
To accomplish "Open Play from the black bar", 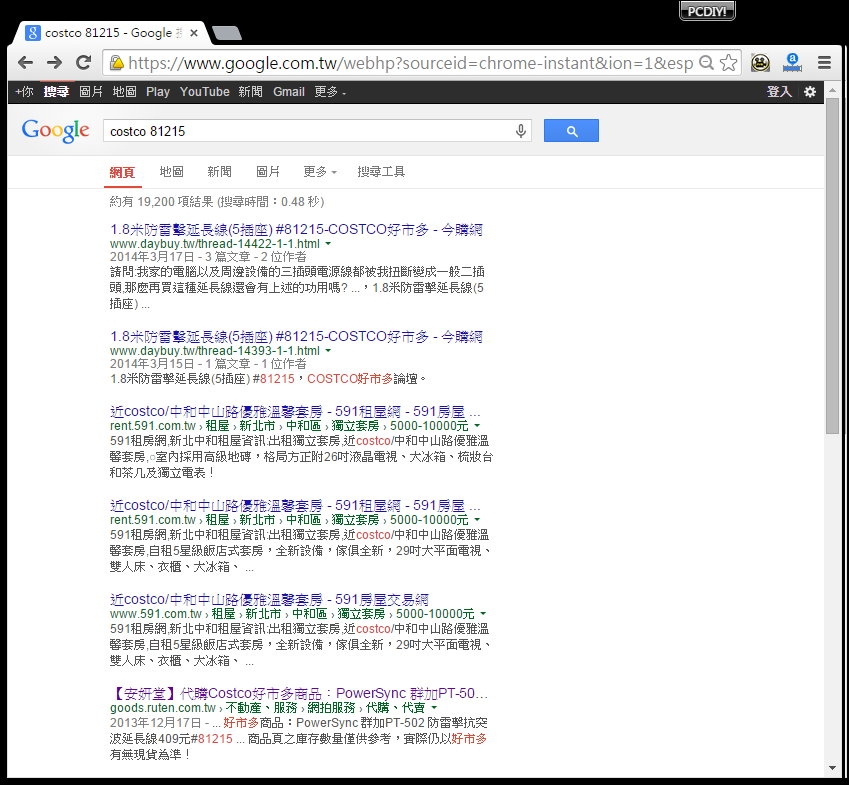I will point(158,92).
